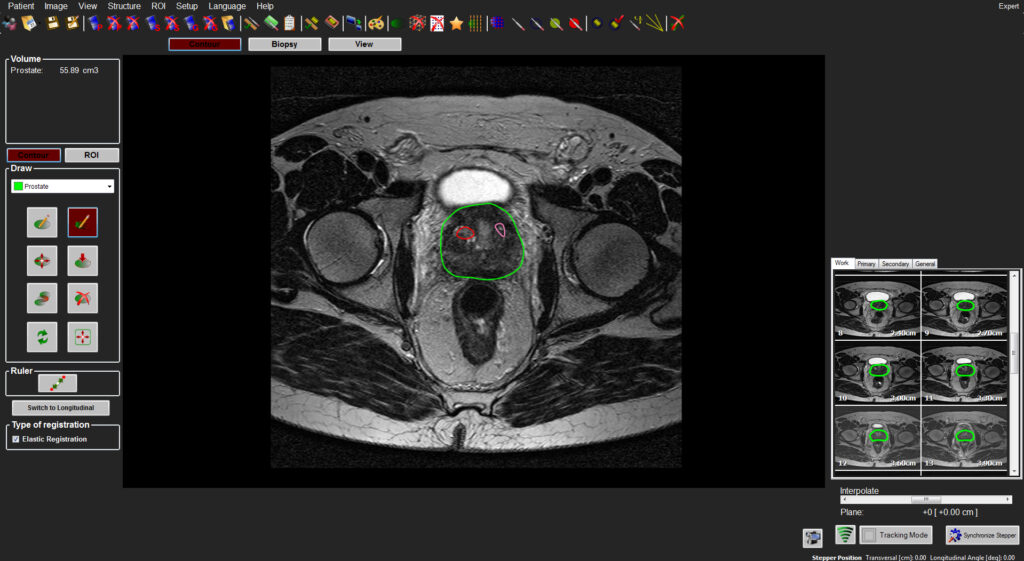Click the Interpolate slider handle
The height and width of the screenshot is (561, 1024).
[x=925, y=500]
